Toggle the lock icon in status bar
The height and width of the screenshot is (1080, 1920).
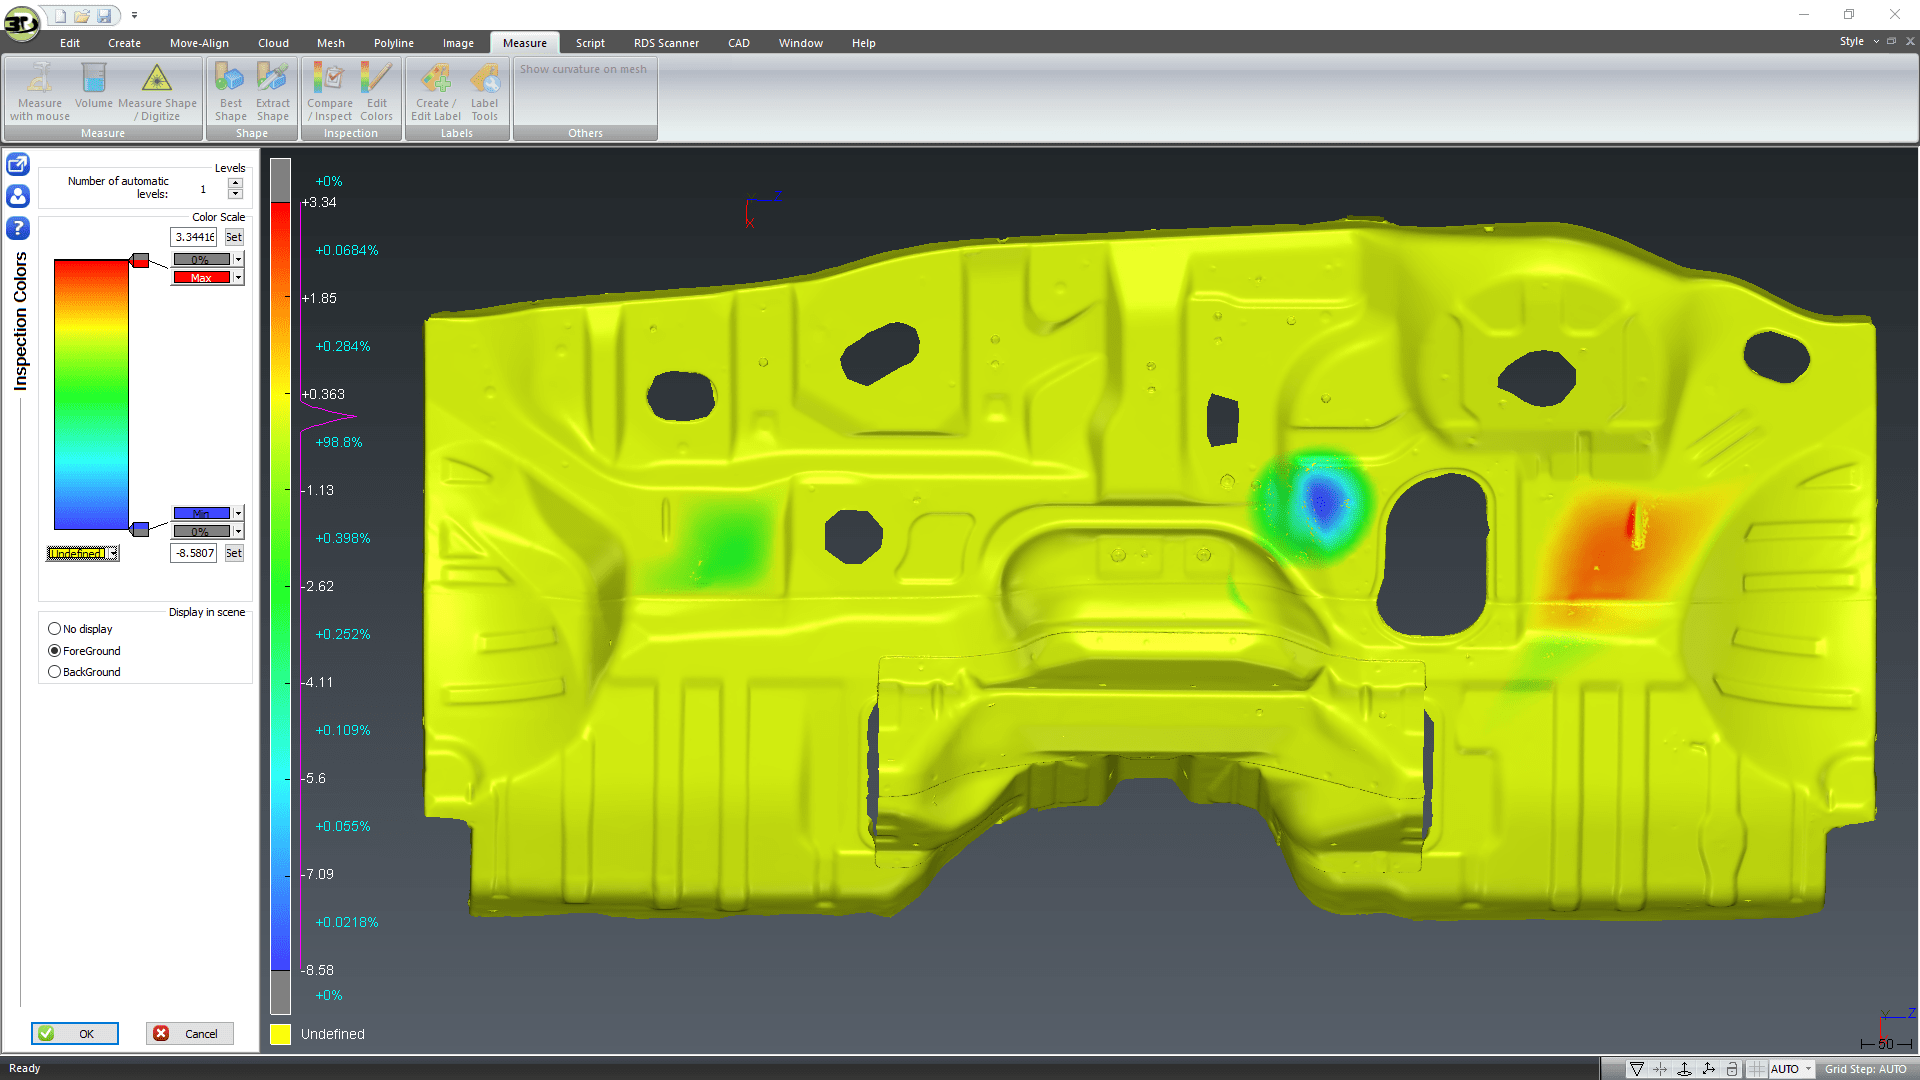coord(1732,1069)
